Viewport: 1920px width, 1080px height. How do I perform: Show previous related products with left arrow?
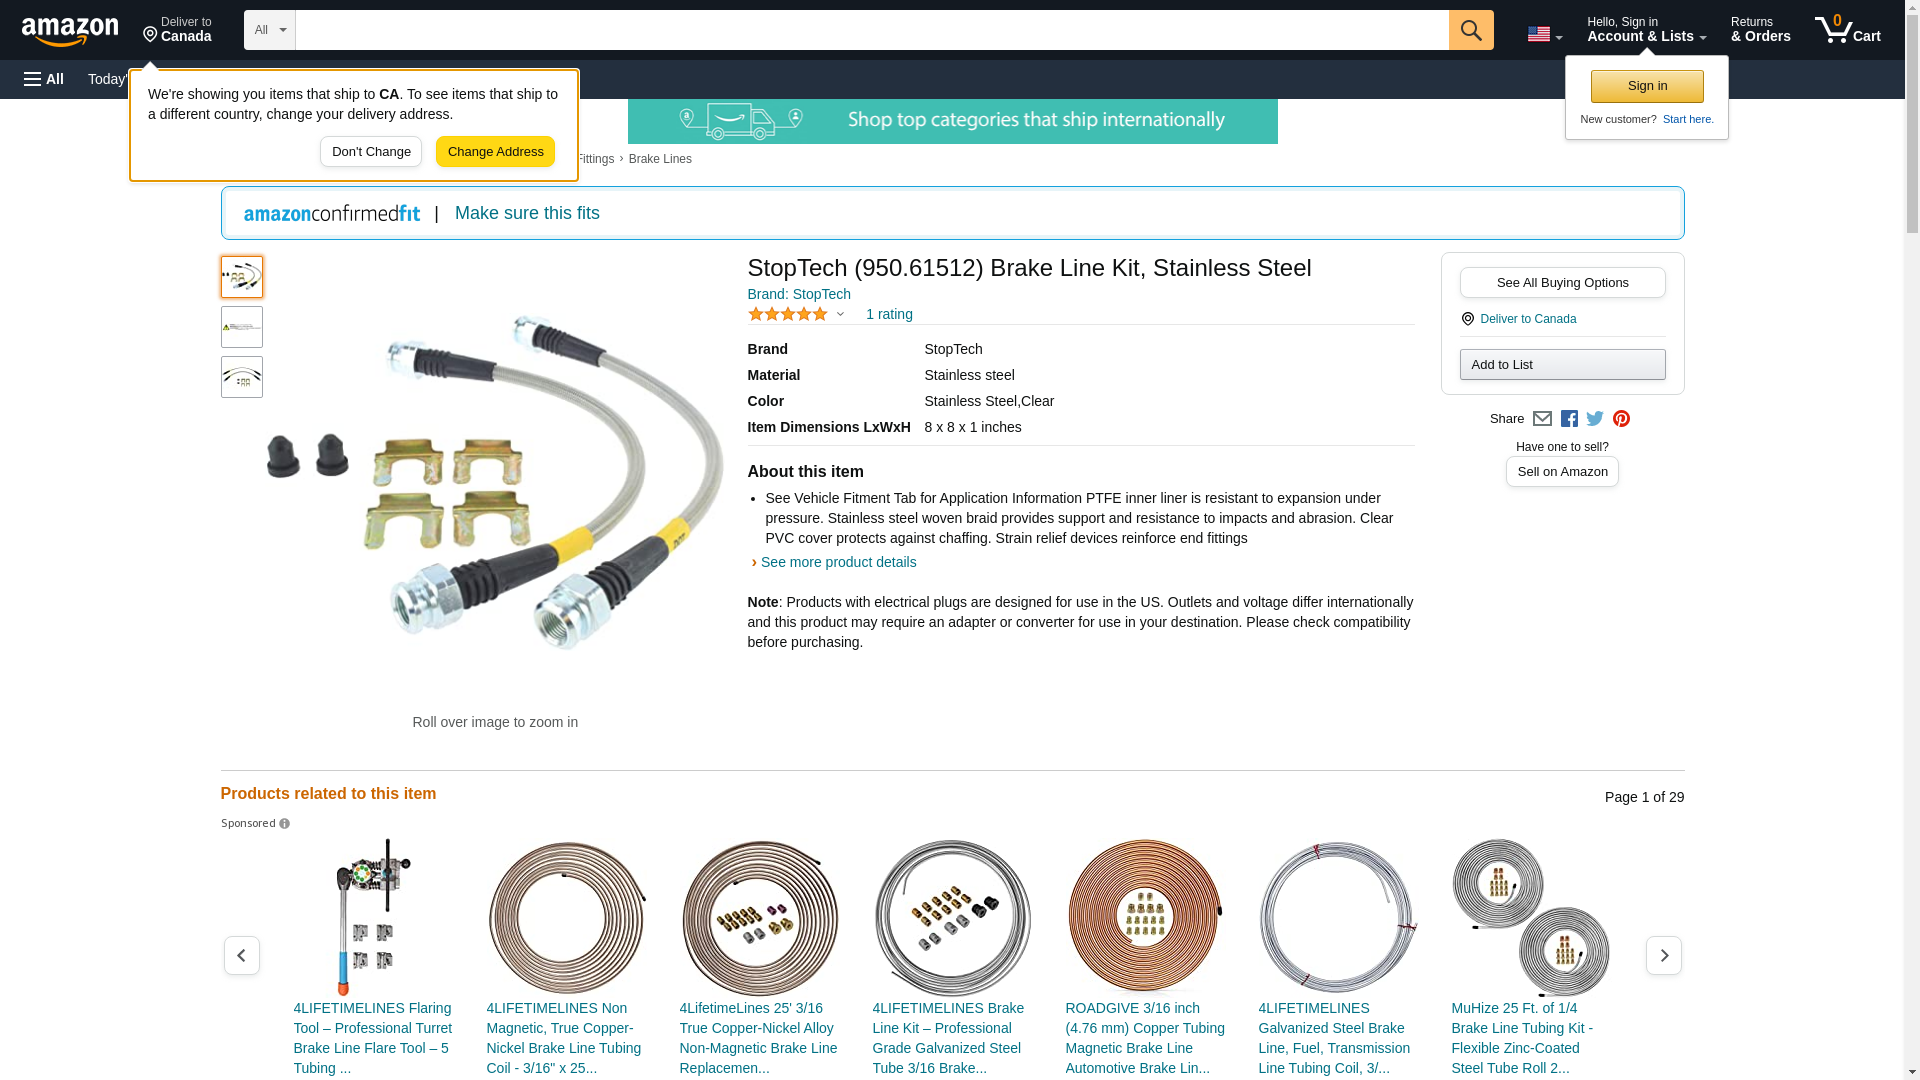(x=241, y=956)
